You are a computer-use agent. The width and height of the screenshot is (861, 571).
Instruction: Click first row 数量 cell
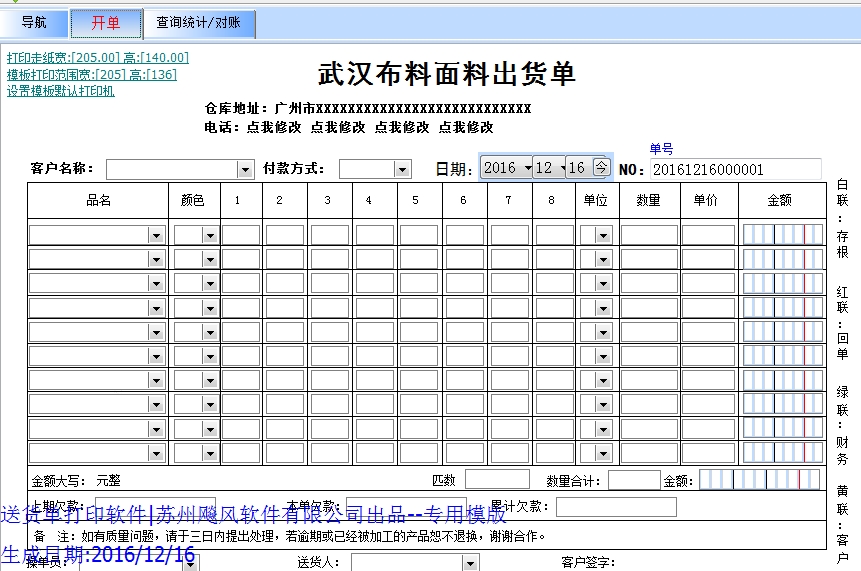coord(649,235)
